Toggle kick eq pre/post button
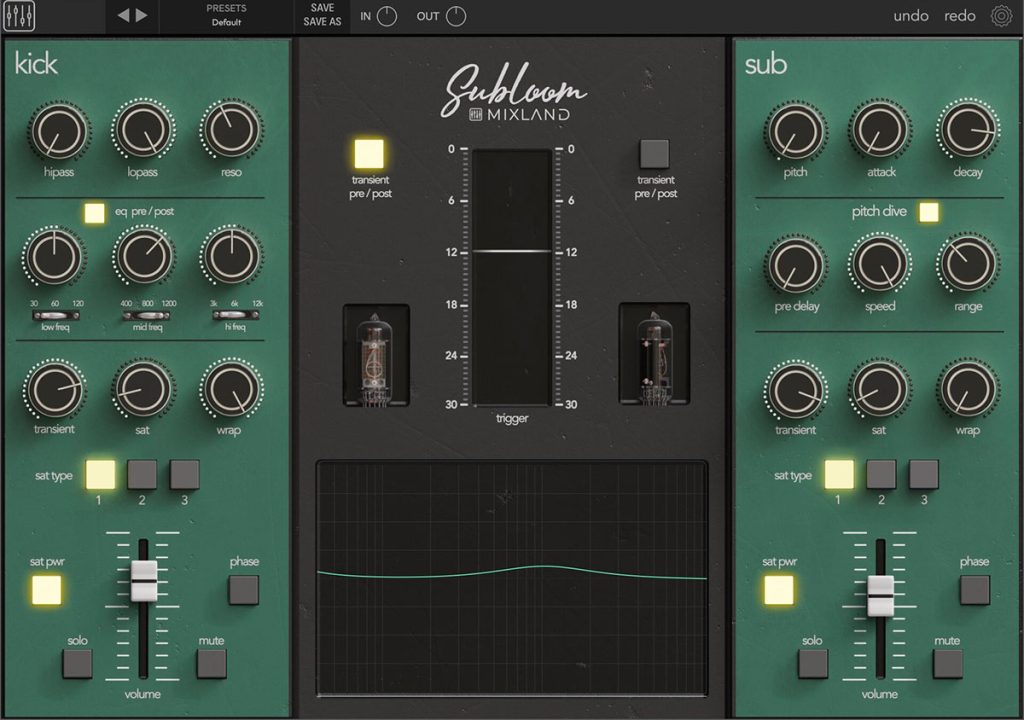Screen dimensions: 1024x720 point(94,213)
